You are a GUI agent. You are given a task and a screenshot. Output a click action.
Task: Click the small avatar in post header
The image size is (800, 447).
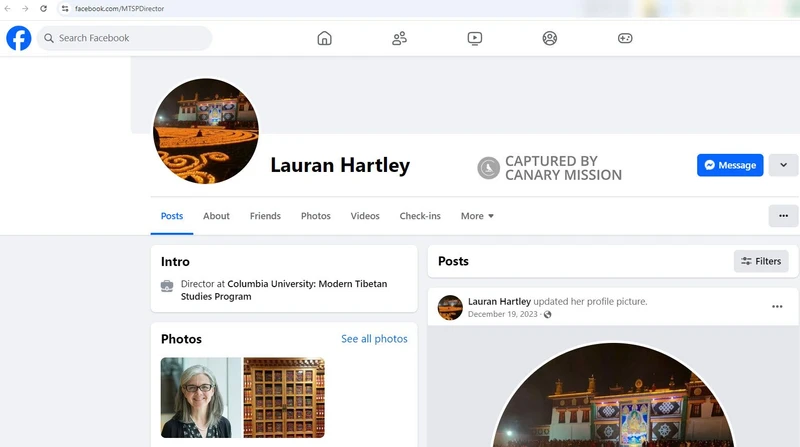[x=450, y=307]
